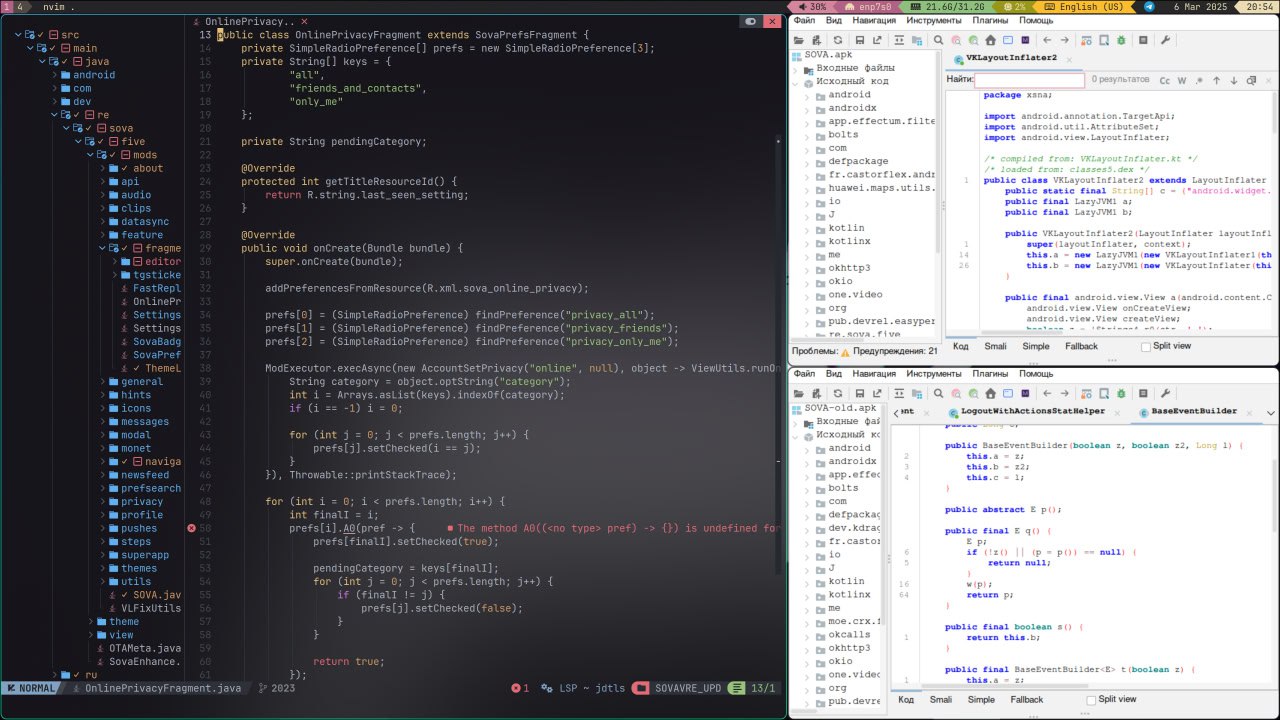The width and height of the screenshot is (1280, 720).
Task: Click open file icon in SOVA.apk JADX toolbar
Action: (x=798, y=40)
